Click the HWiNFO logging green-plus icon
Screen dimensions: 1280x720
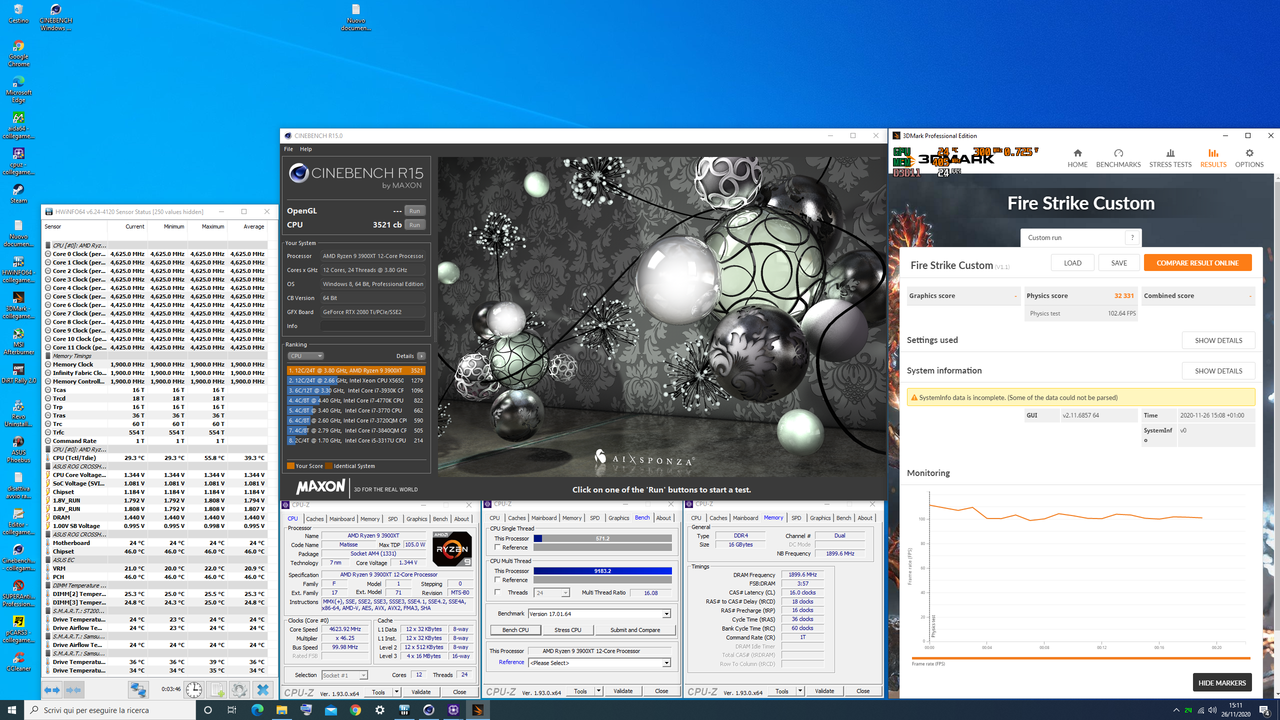[x=217, y=689]
